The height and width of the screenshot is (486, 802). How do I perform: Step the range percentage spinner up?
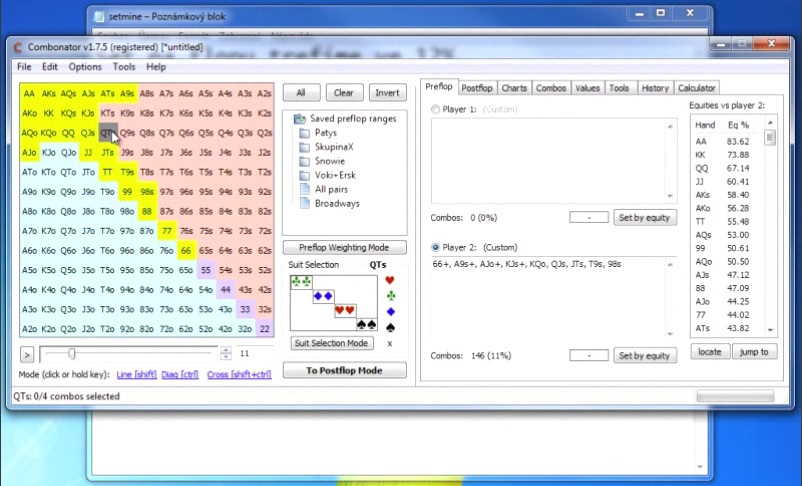click(x=226, y=350)
